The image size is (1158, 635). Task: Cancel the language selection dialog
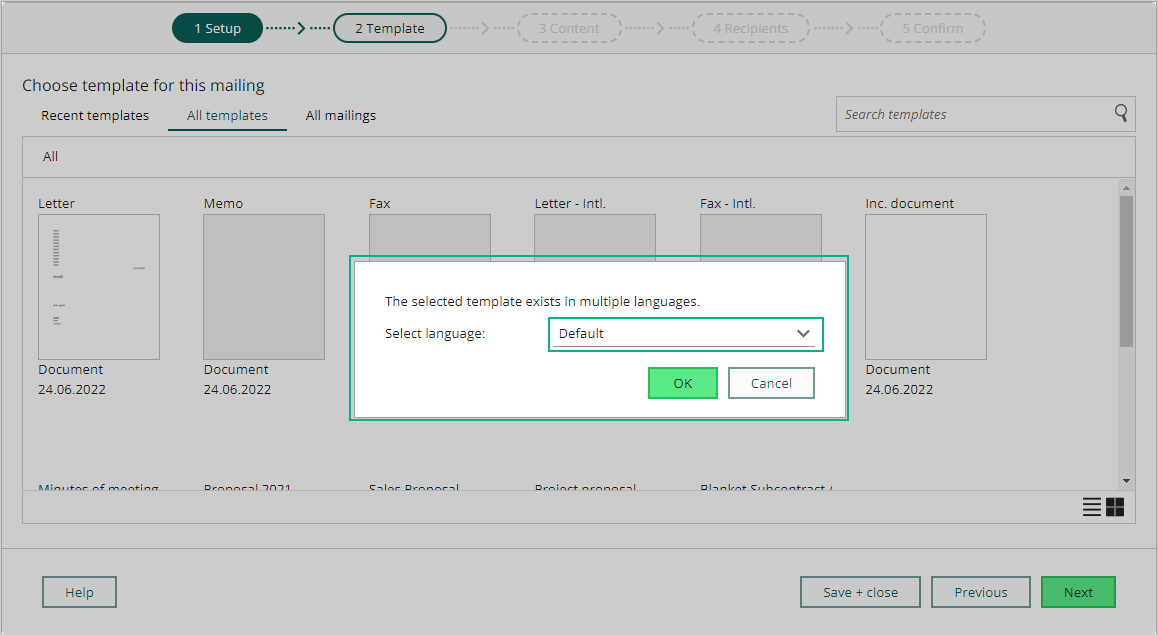771,383
